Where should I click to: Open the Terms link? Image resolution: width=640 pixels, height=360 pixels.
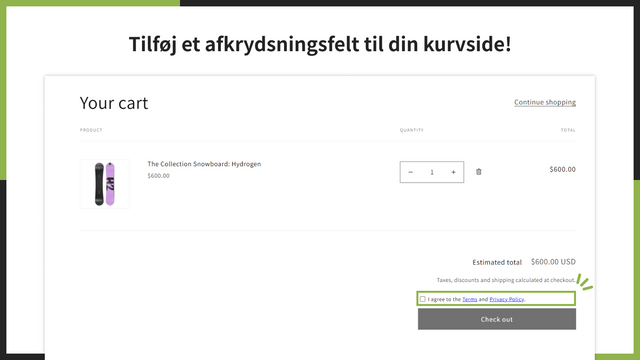[x=469, y=299]
